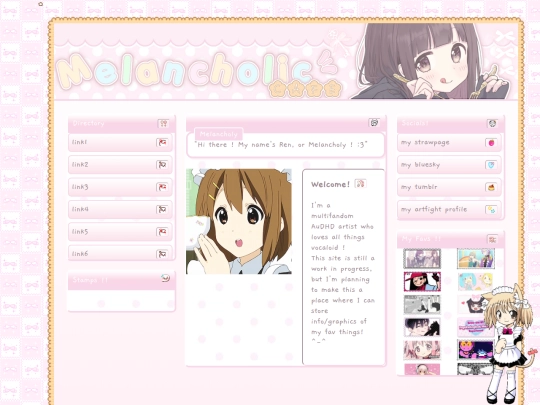The height and width of the screenshot is (405, 540).
Task: Click the flag icon beside link1
Action: pyautogui.click(x=162, y=143)
